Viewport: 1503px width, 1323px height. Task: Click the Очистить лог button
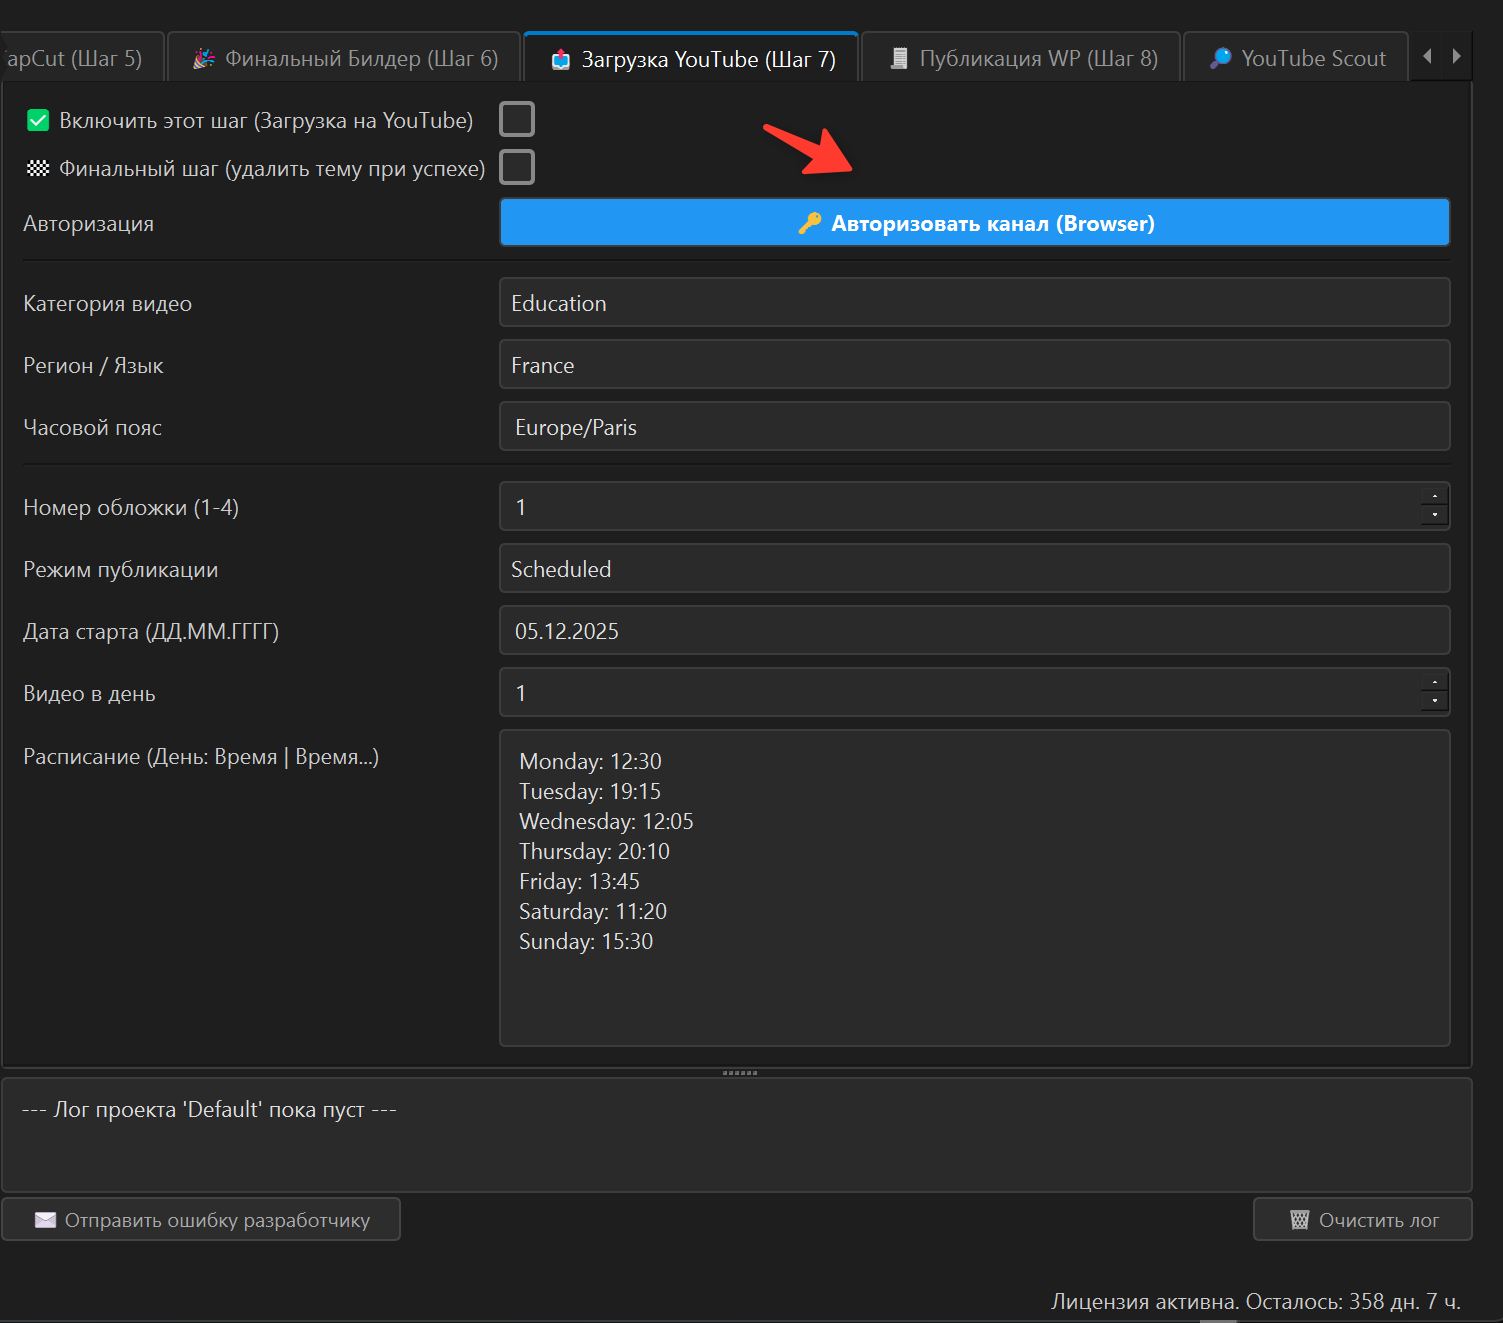tap(1362, 1219)
